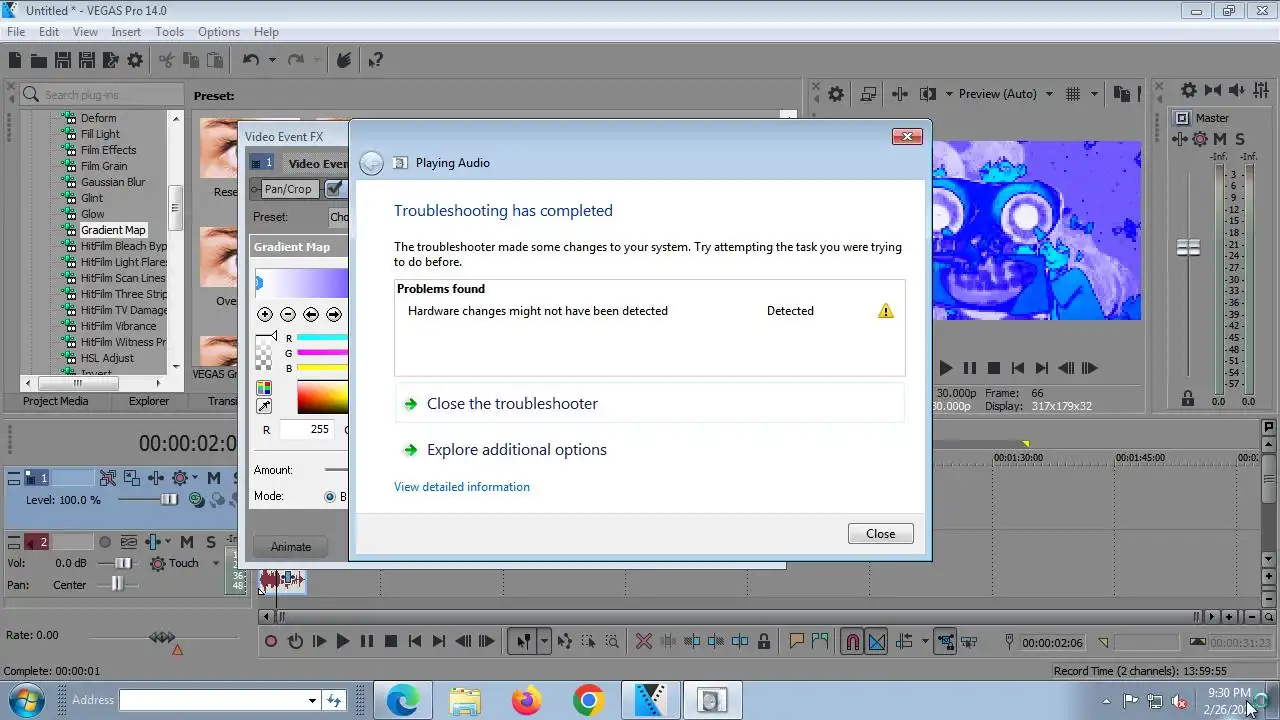Click the track 2 Pan slider
This screenshot has width=1280, height=720.
(x=119, y=585)
